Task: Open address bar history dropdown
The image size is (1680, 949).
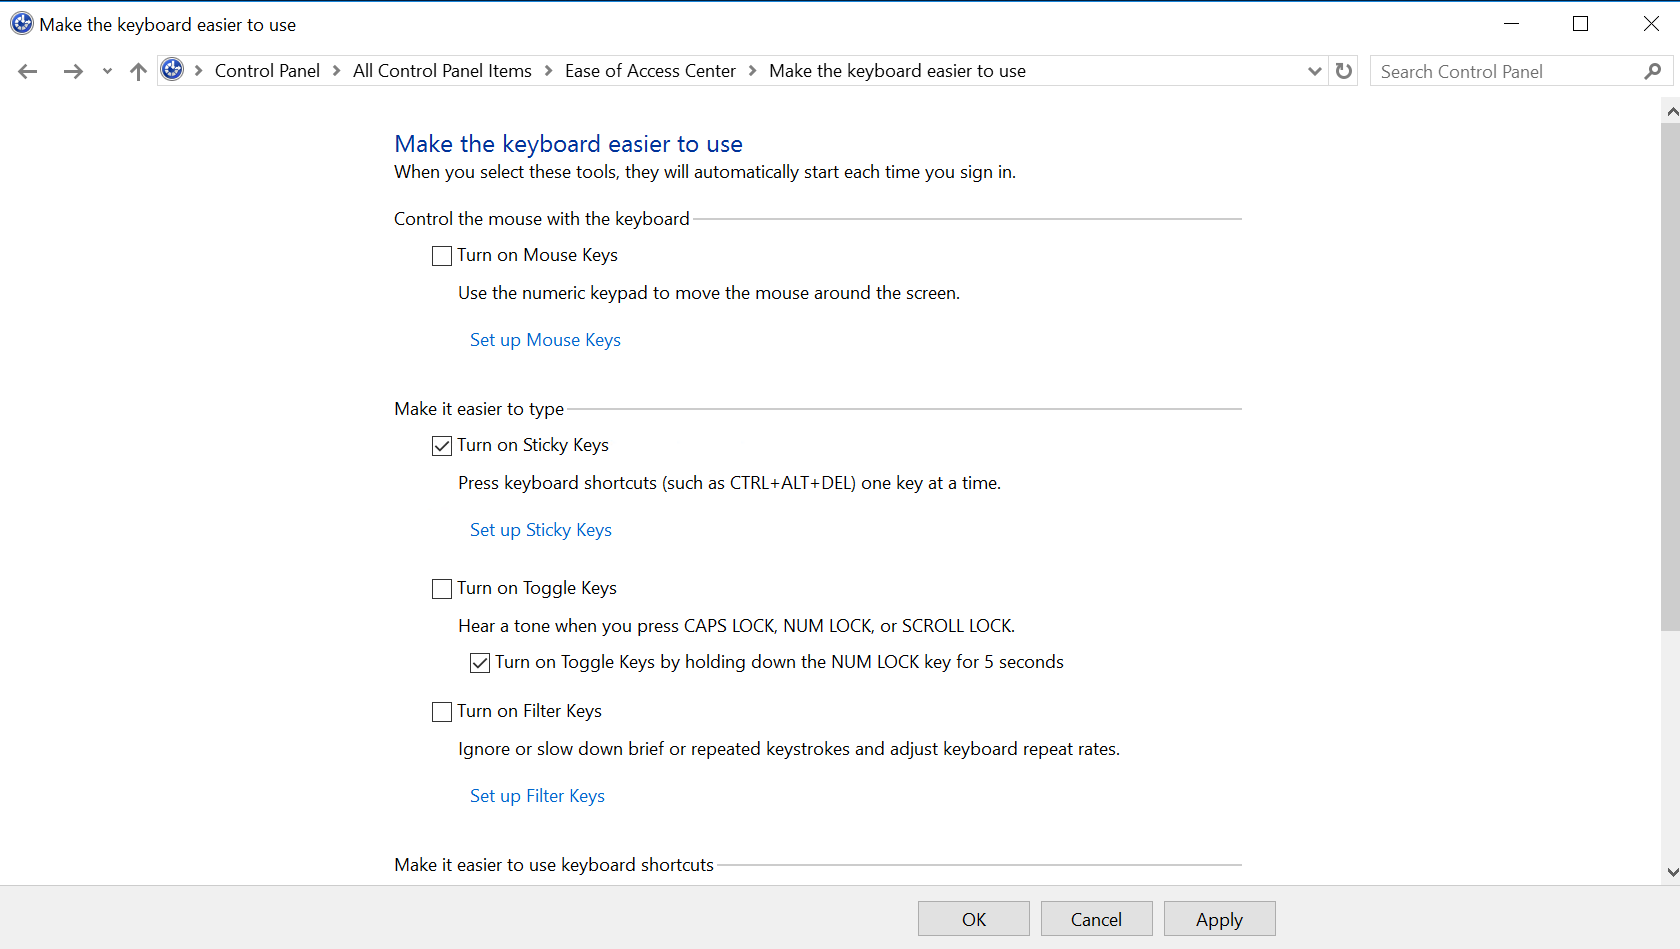Action: [1315, 71]
